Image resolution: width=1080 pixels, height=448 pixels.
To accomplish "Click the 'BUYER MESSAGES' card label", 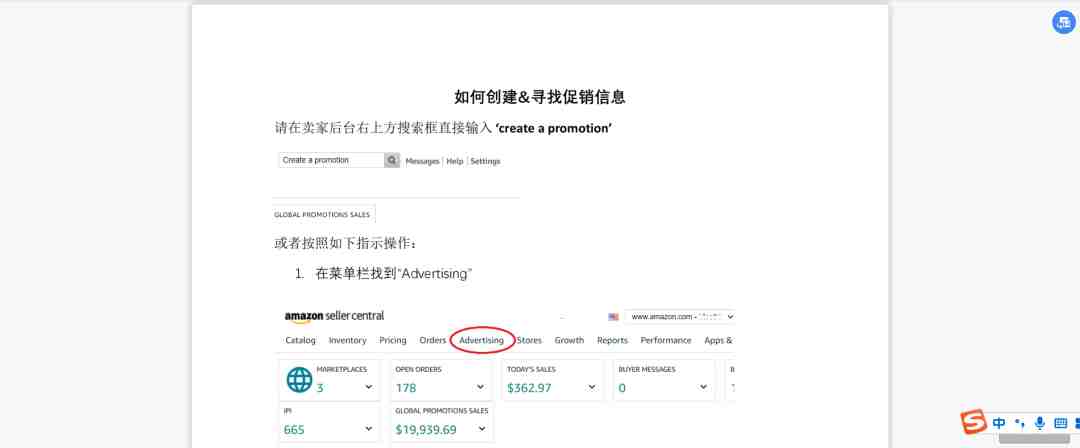I will (x=647, y=369).
